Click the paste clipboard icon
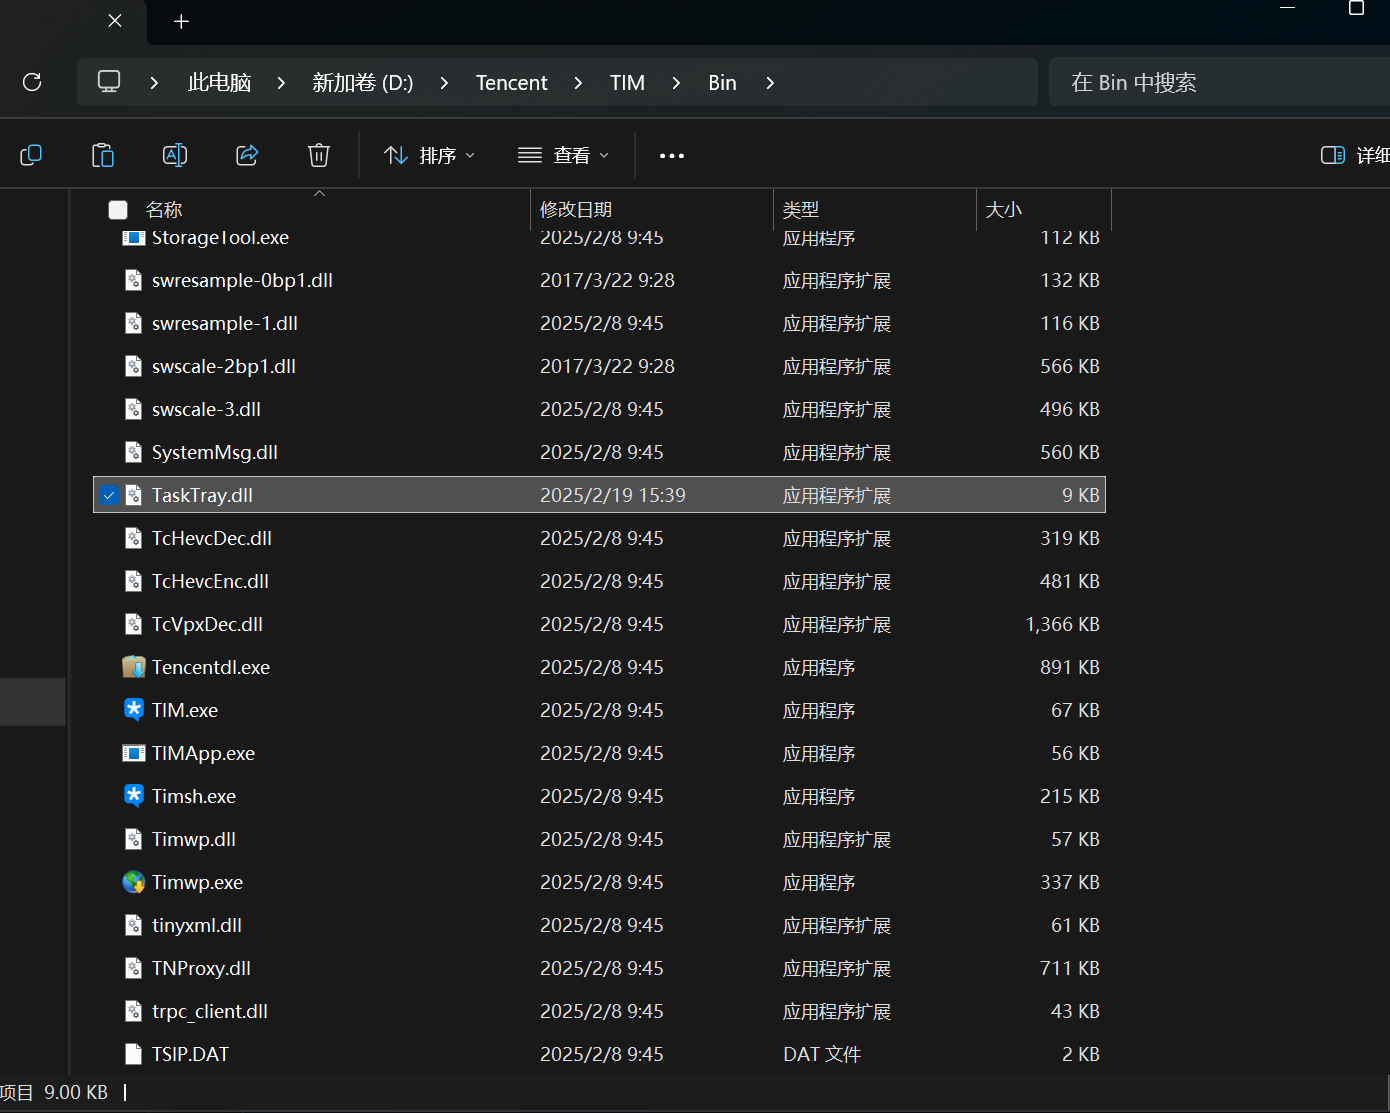Image resolution: width=1390 pixels, height=1113 pixels. click(103, 155)
